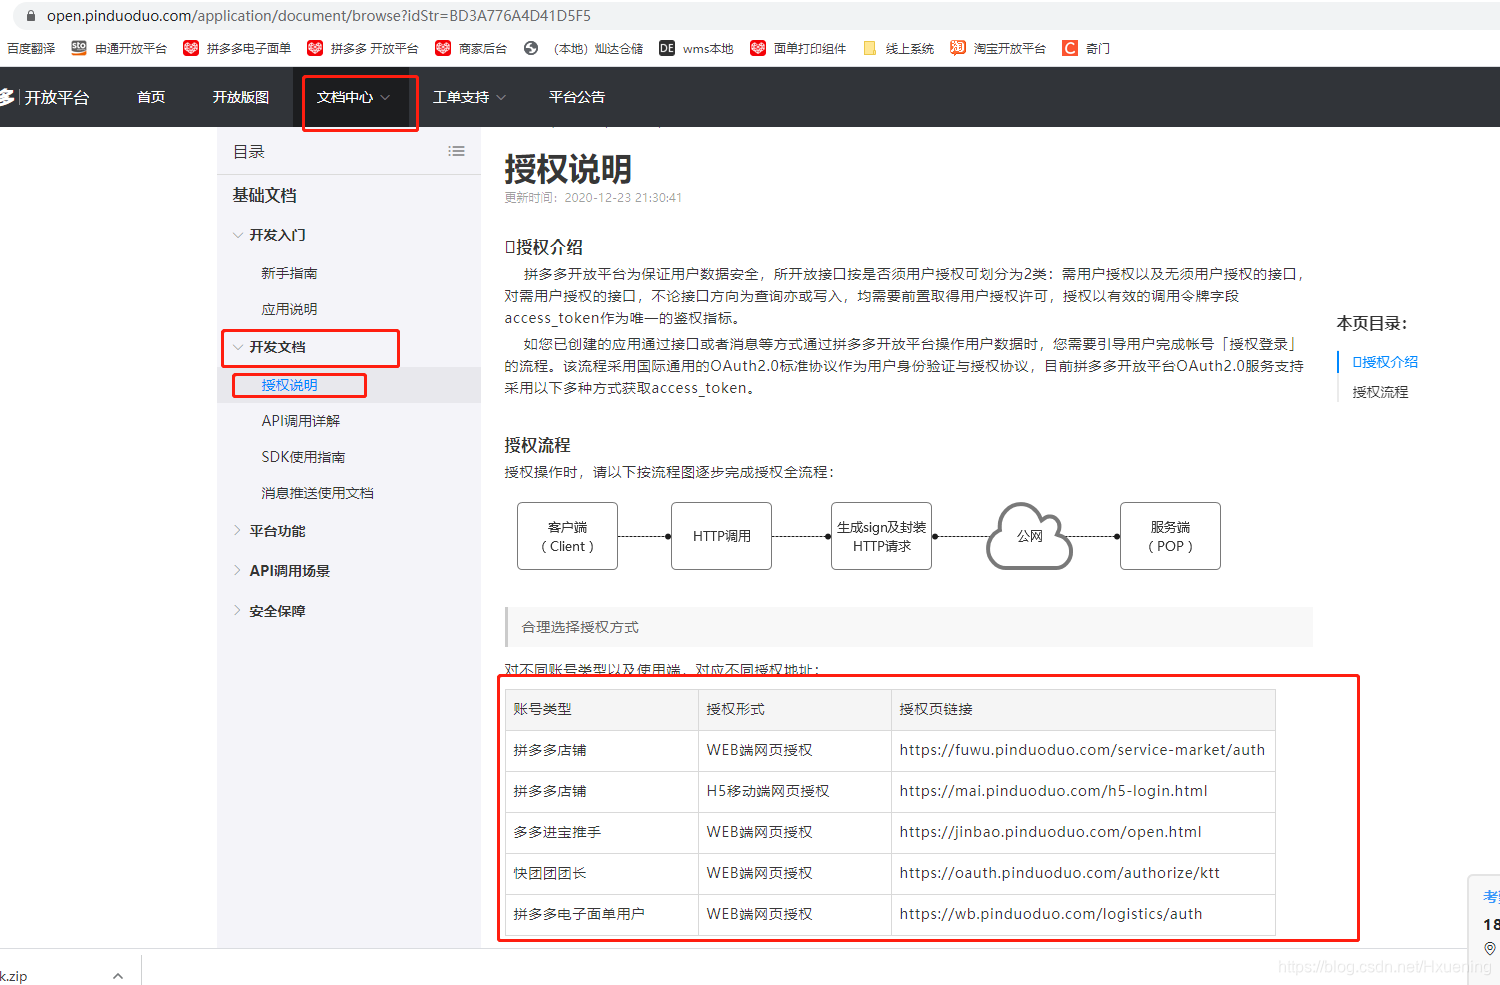This screenshot has height=985, width=1500.
Task: Click the browser address bar URL
Action: (x=319, y=16)
